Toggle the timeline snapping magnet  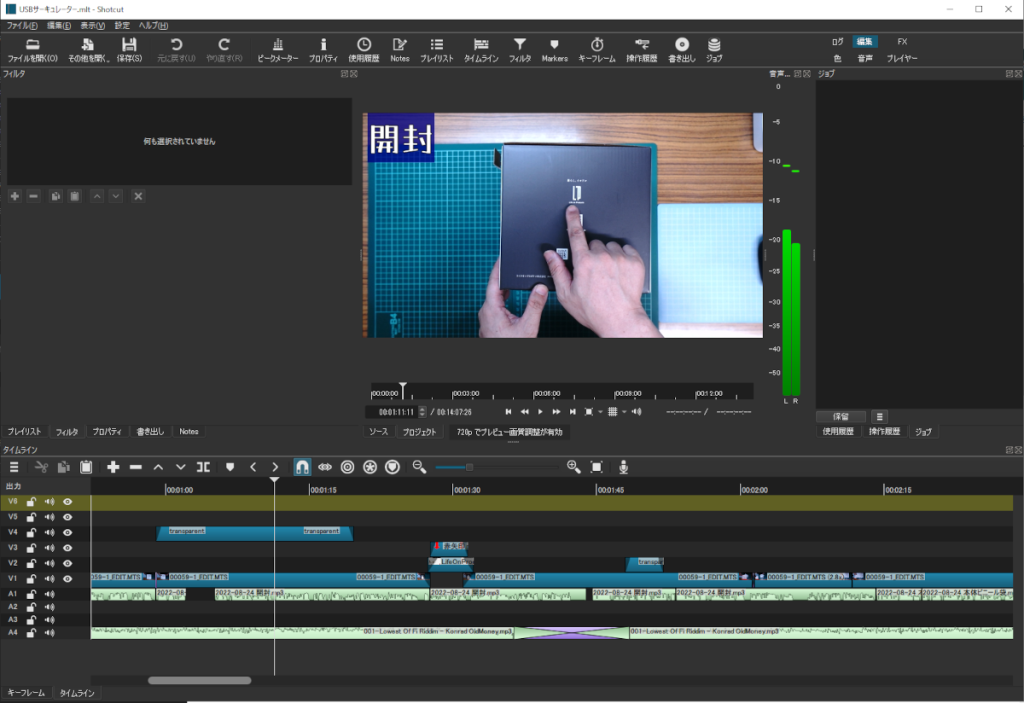301,467
